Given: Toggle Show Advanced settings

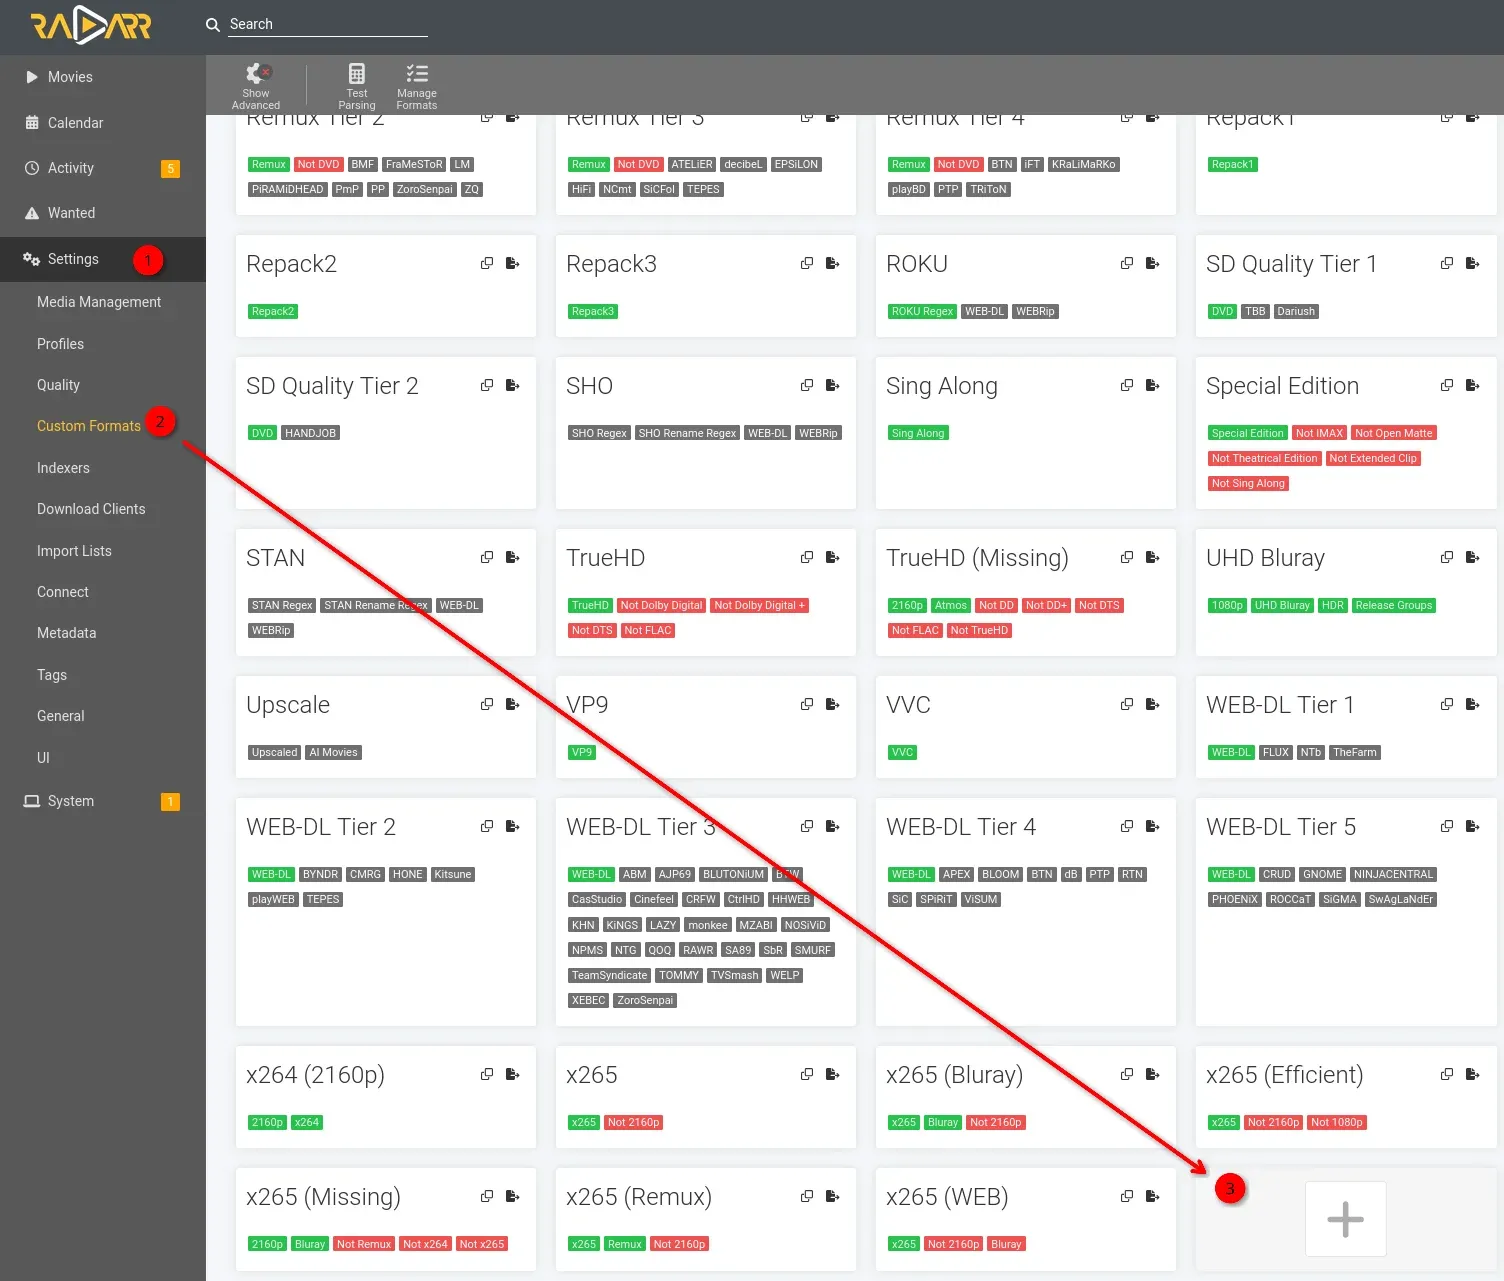Looking at the screenshot, I should pyautogui.click(x=256, y=85).
